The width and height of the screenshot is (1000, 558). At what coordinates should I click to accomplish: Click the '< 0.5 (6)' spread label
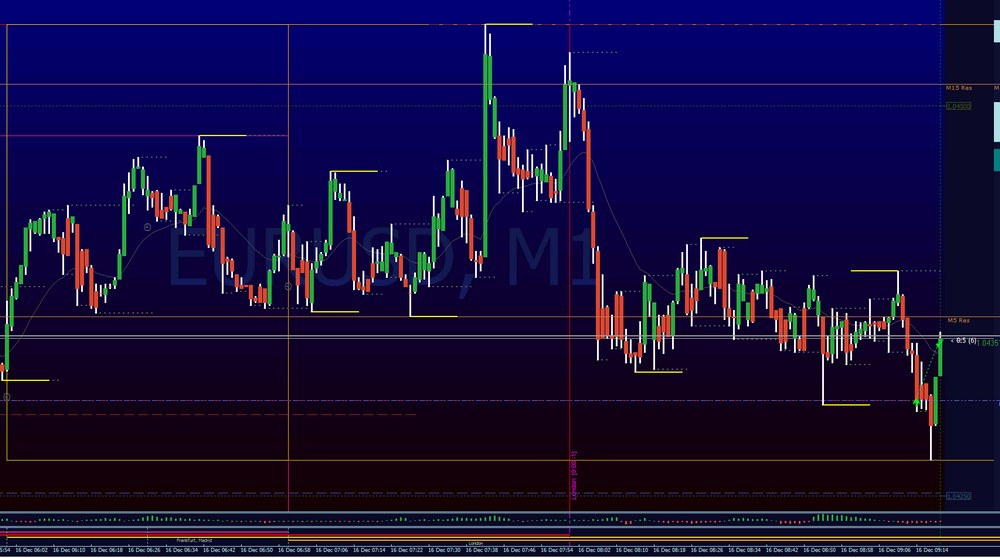[x=963, y=341]
